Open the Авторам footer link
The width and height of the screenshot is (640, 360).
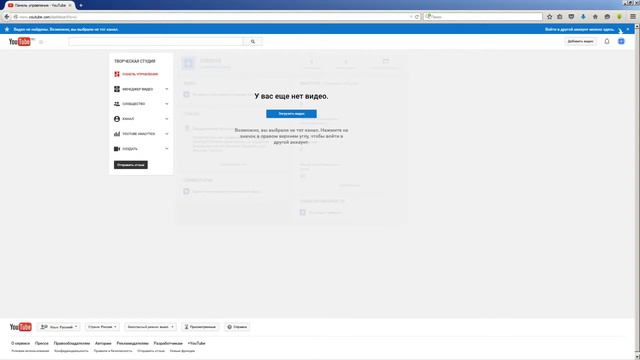coord(103,343)
